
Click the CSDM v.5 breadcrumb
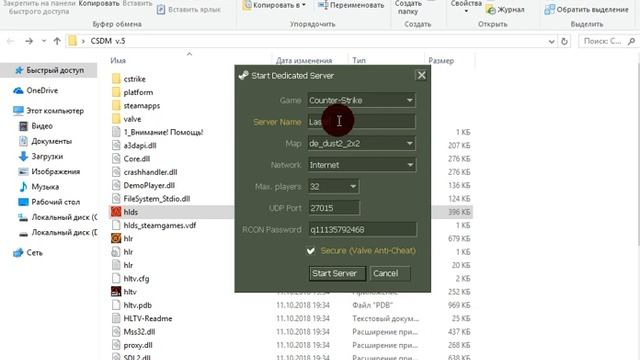pyautogui.click(x=108, y=41)
